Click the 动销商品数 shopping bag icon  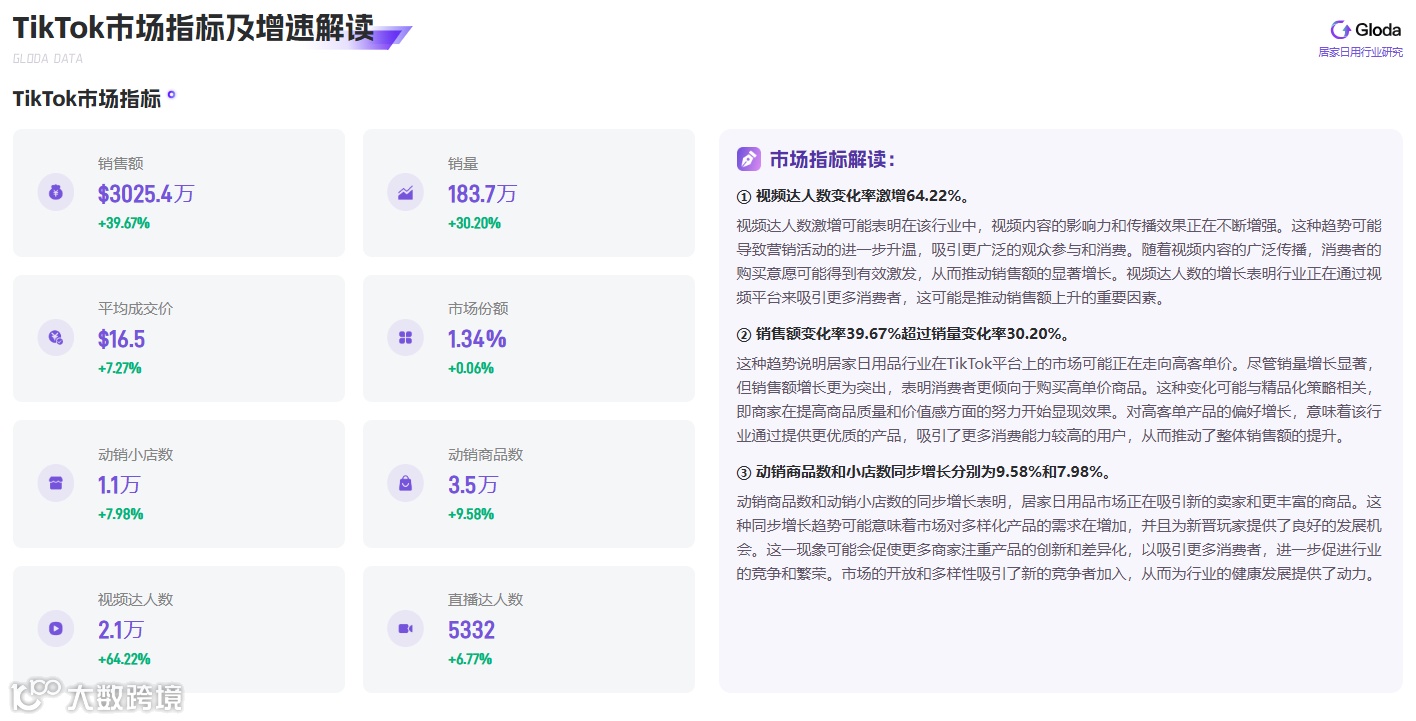[x=406, y=484]
